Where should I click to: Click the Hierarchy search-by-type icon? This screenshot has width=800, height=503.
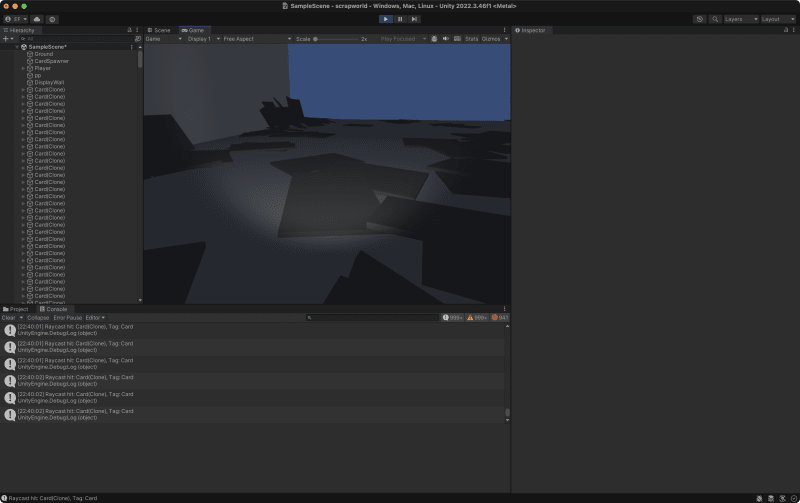point(138,39)
